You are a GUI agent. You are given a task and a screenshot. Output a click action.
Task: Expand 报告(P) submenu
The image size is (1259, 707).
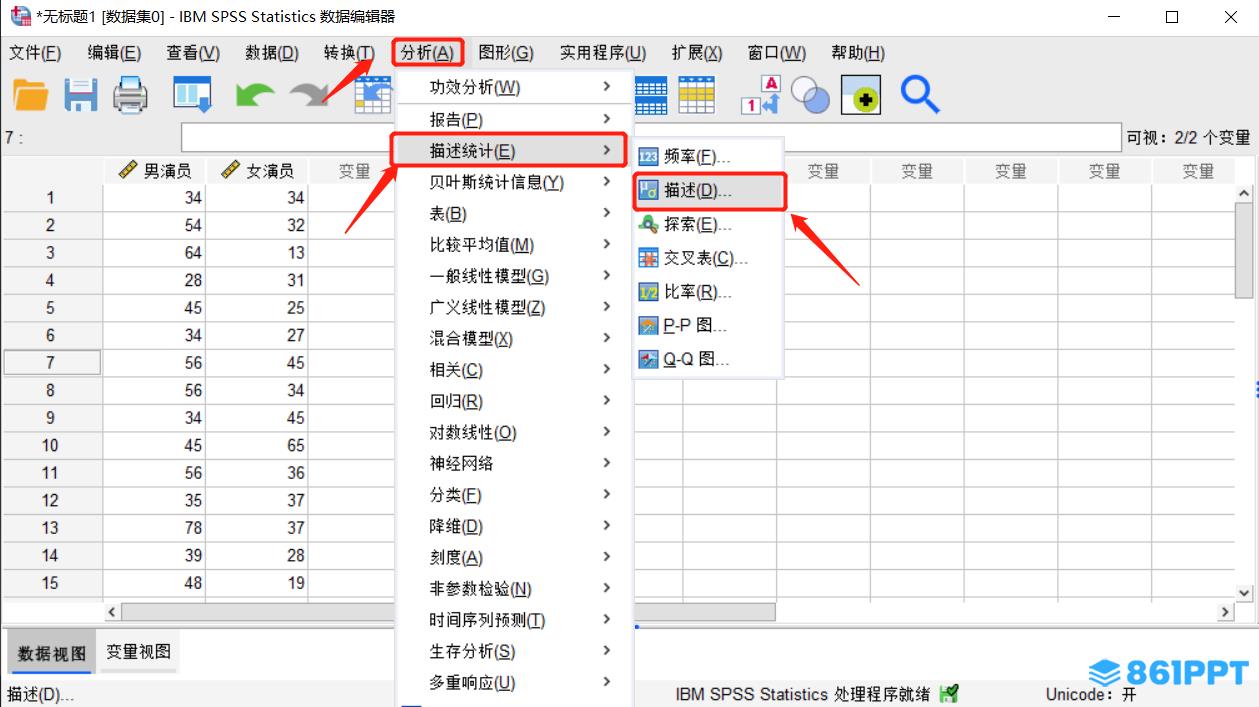pos(515,119)
